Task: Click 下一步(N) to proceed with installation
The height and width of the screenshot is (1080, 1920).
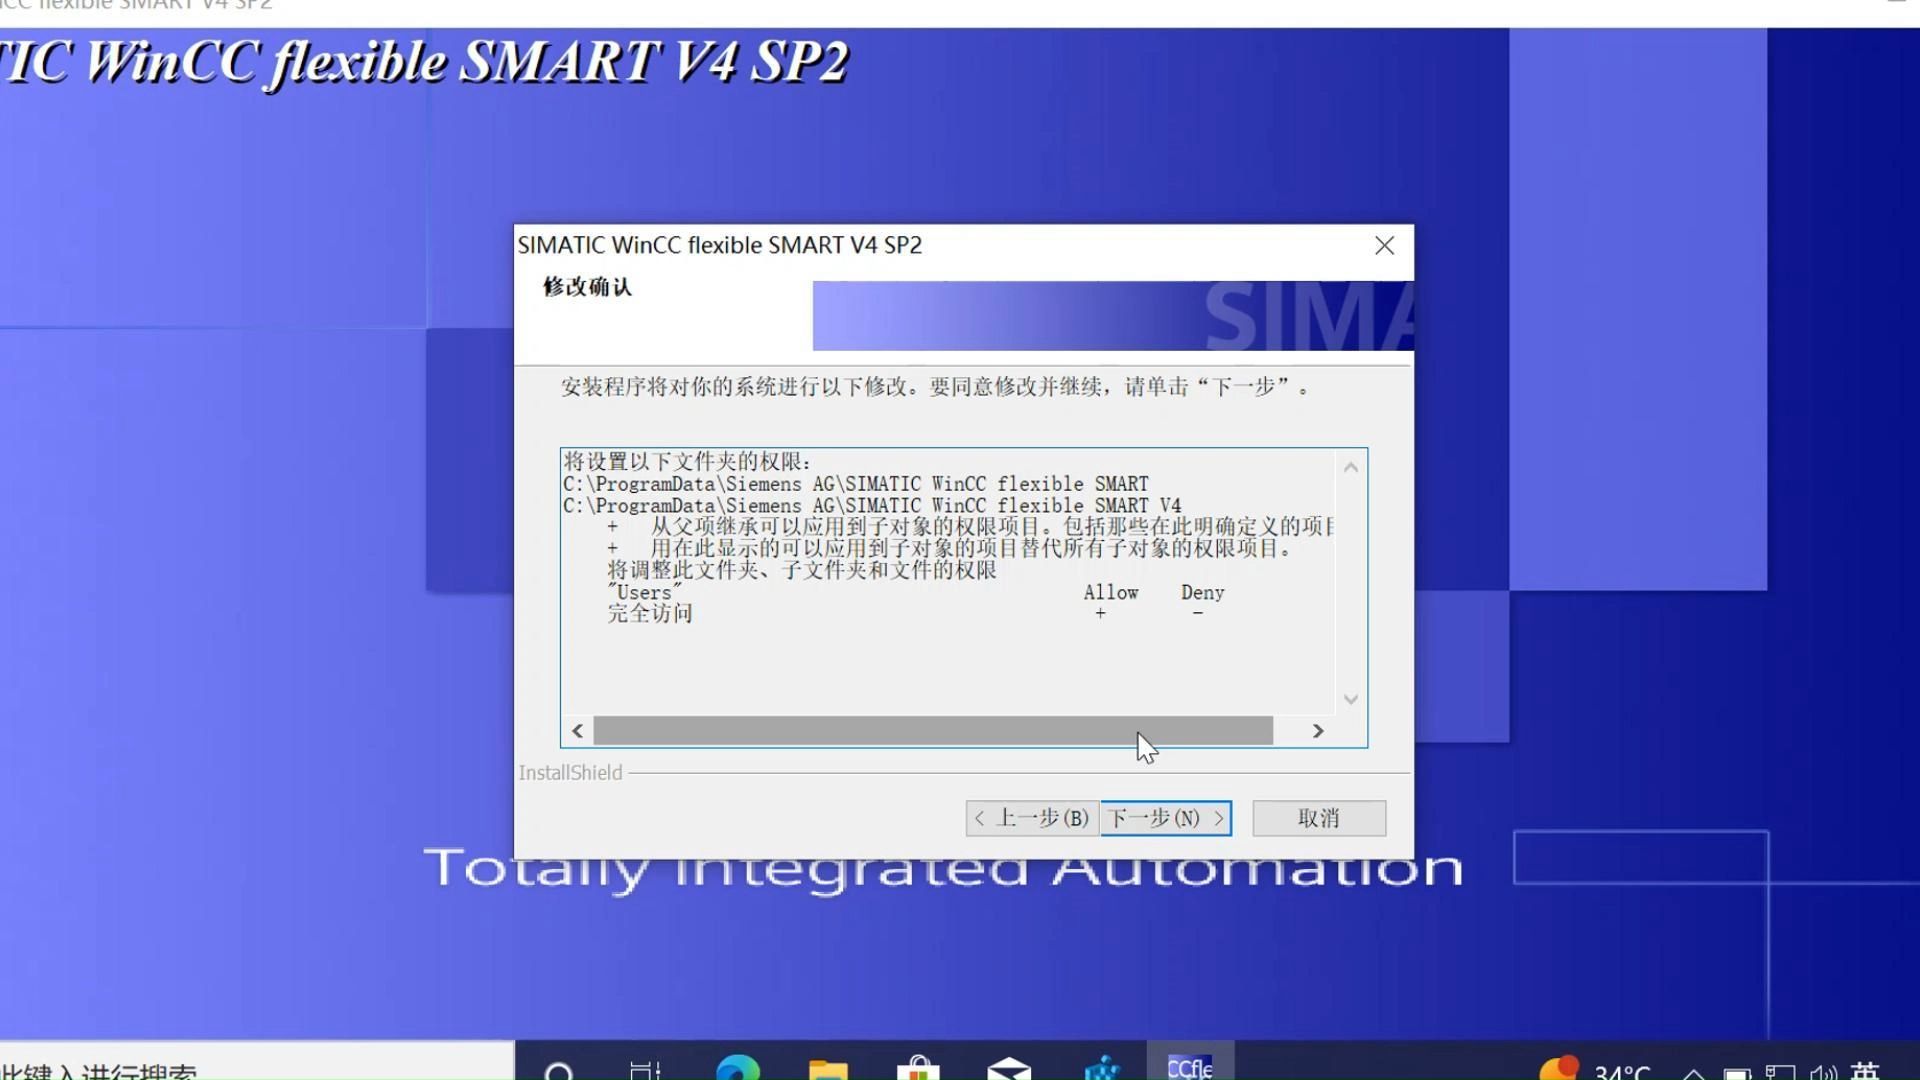Action: click(1164, 818)
